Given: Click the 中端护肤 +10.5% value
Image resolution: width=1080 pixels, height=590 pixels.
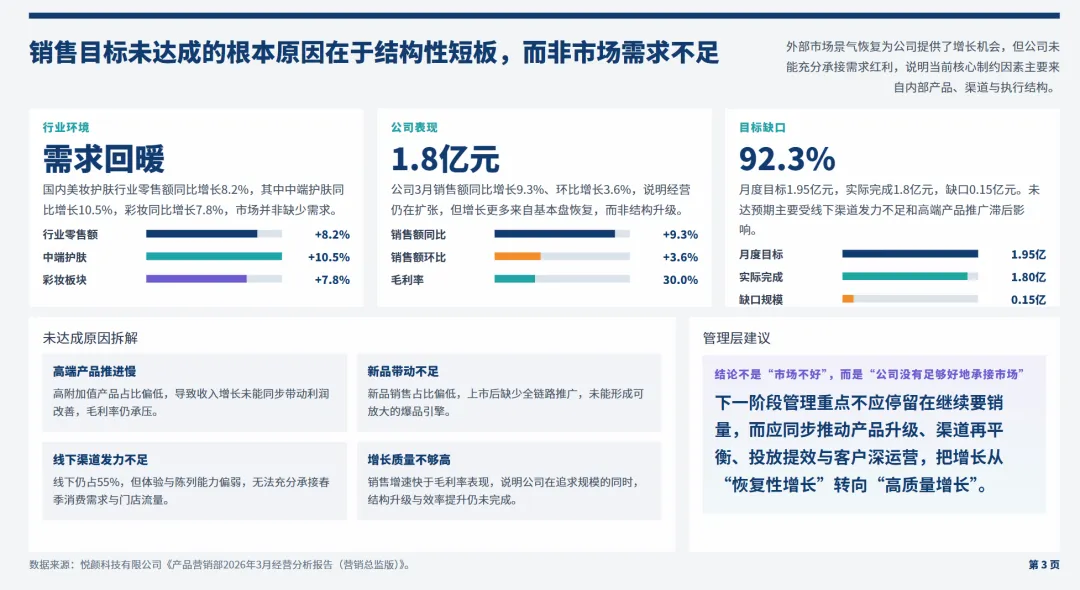Looking at the screenshot, I should (327, 255).
